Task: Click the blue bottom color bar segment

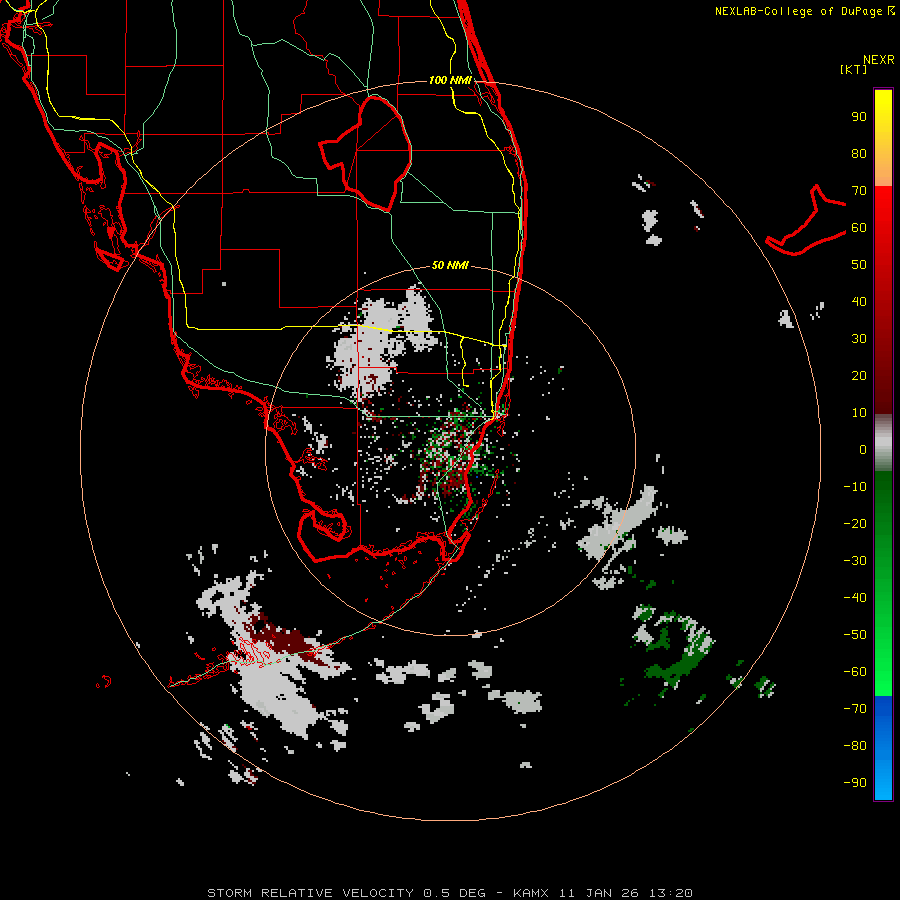Action: [883, 748]
